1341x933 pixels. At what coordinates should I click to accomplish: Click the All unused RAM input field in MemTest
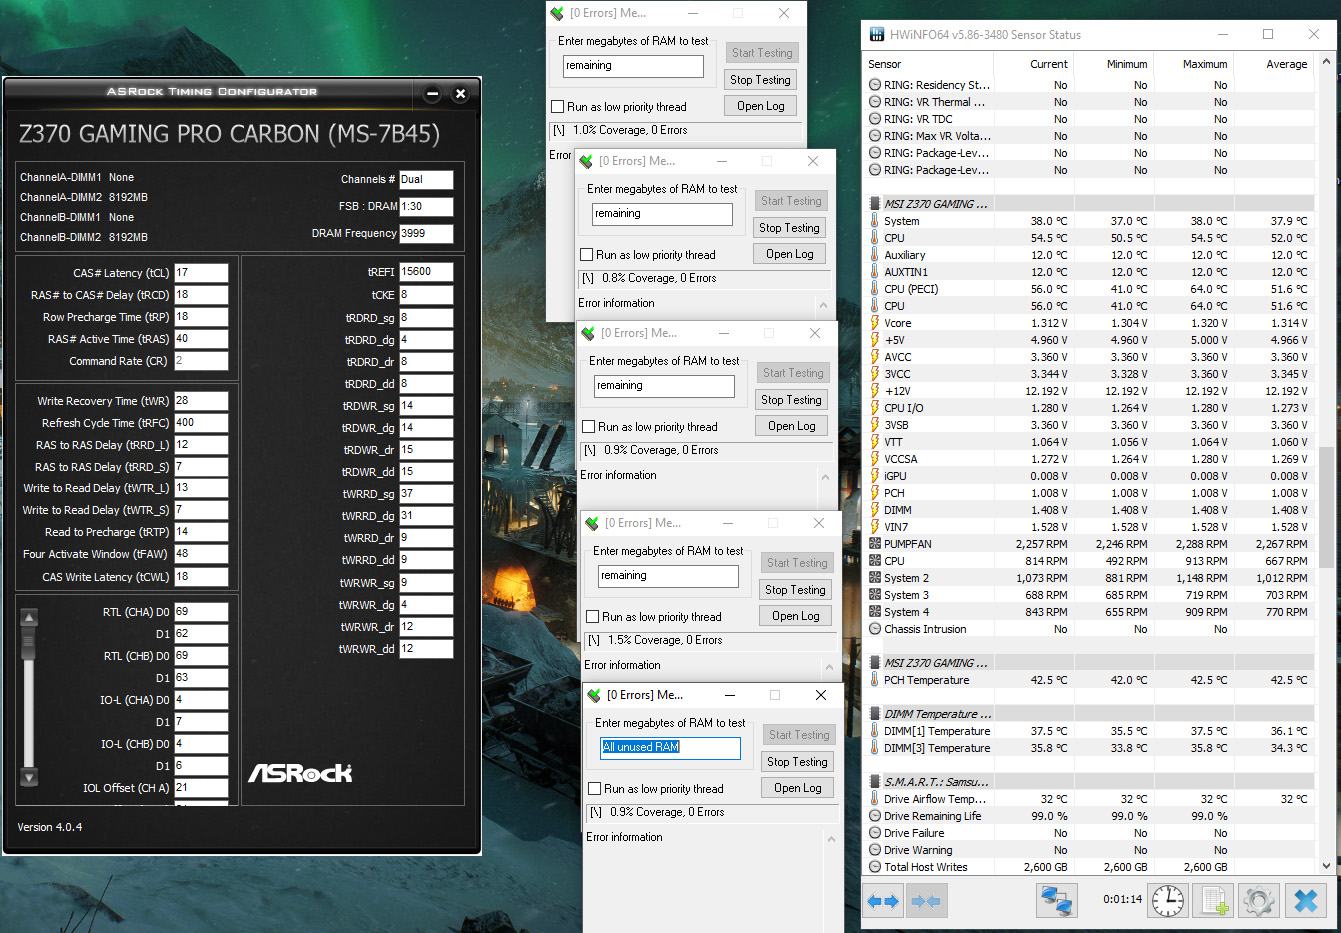670,747
